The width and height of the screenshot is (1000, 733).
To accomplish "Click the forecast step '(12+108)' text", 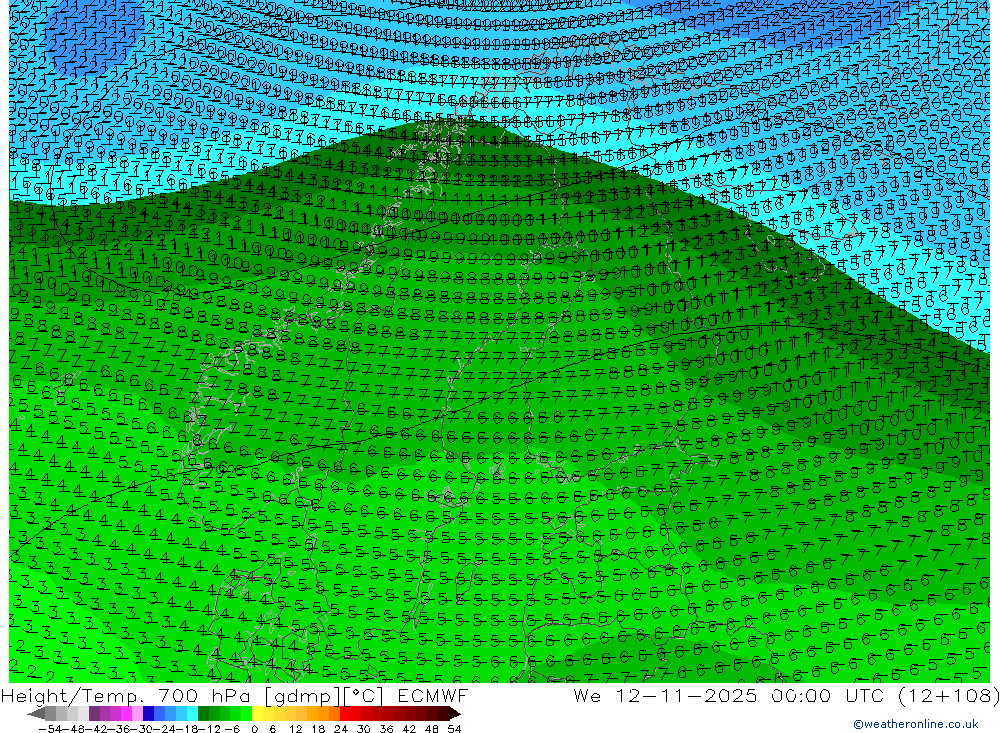I will tap(948, 695).
